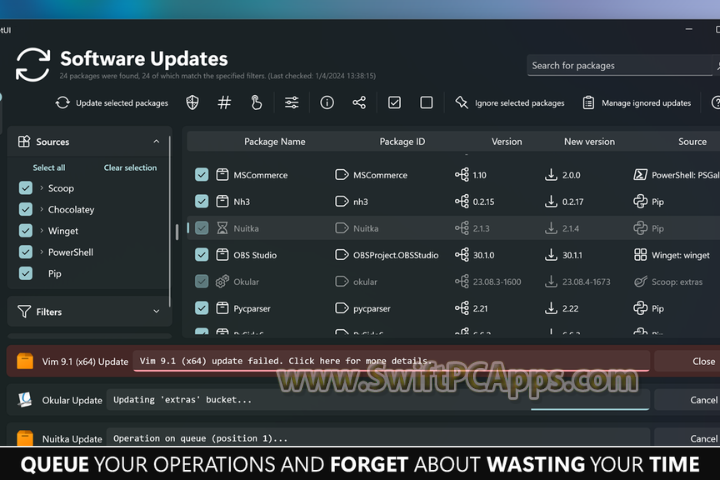Uncheck the Chocolatey source checkbox
Image resolution: width=720 pixels, height=480 pixels.
tap(26, 209)
